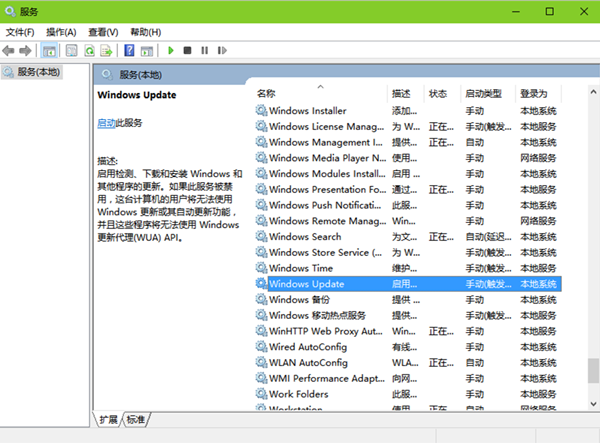This screenshot has width=600, height=443.
Task: Switch to the 标准 tab
Action: click(136, 420)
